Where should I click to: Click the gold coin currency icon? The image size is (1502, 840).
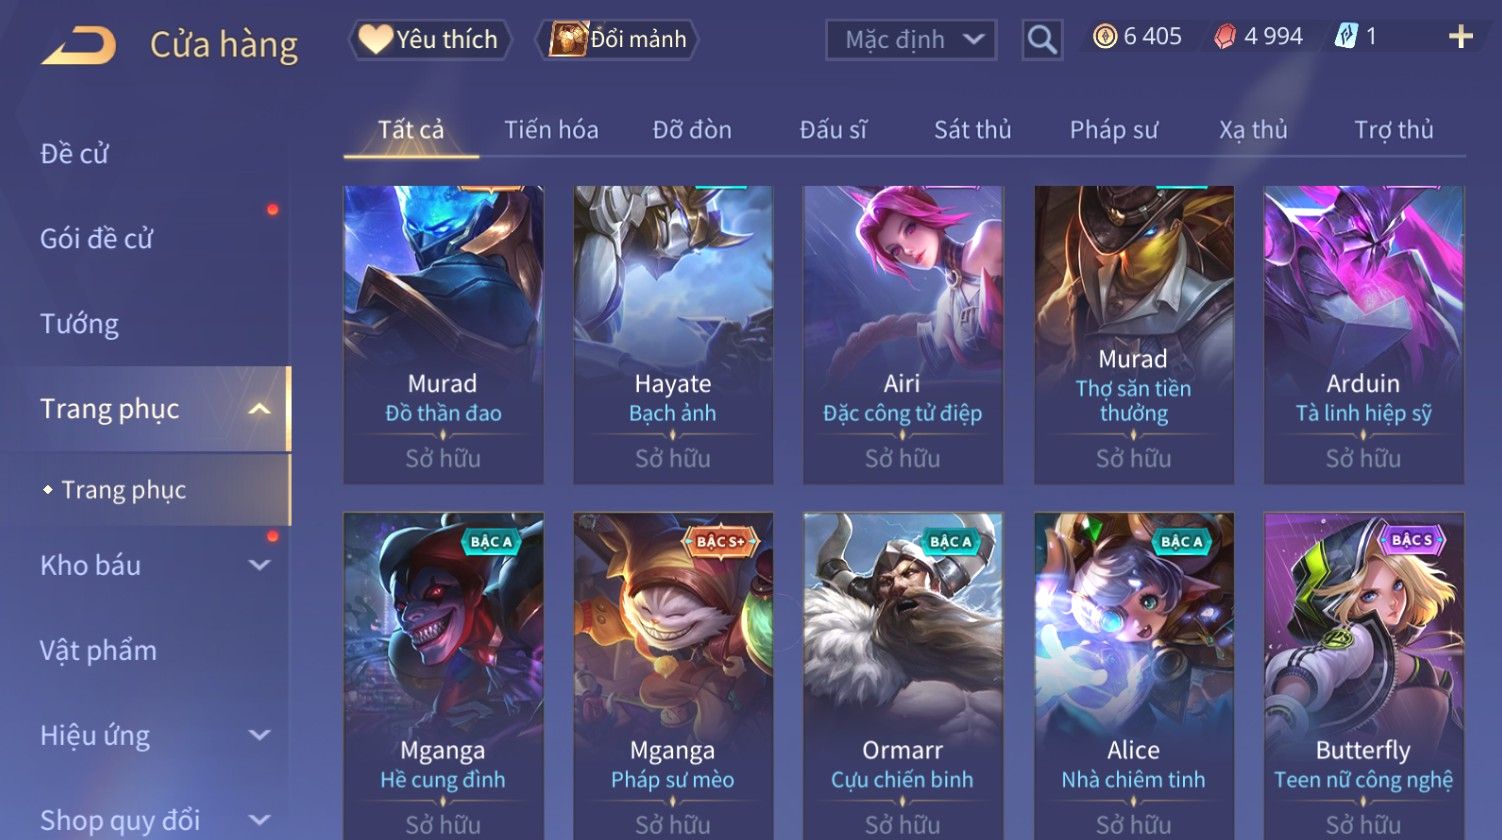pyautogui.click(x=1105, y=37)
